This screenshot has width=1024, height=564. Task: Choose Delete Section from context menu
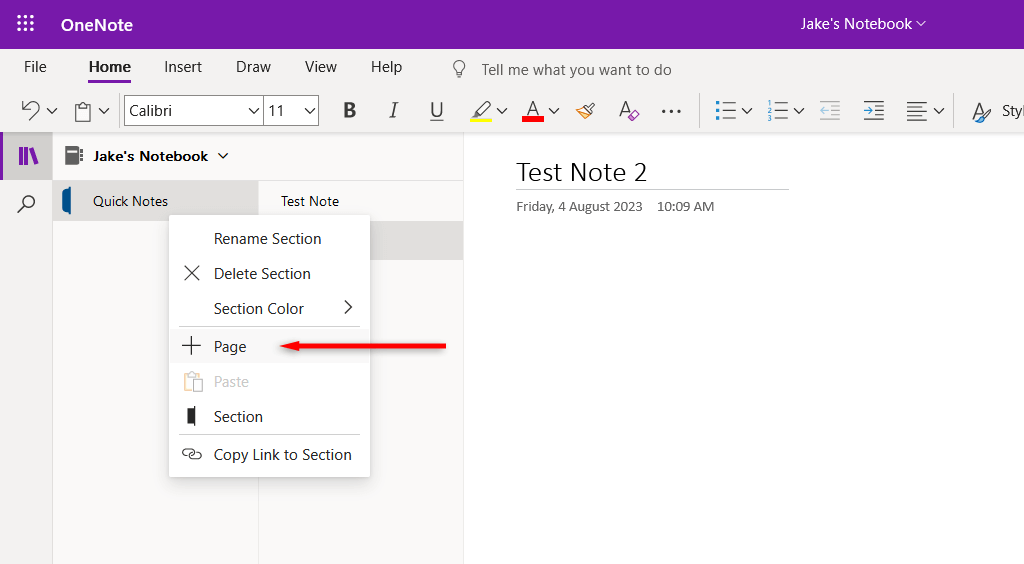click(x=262, y=273)
